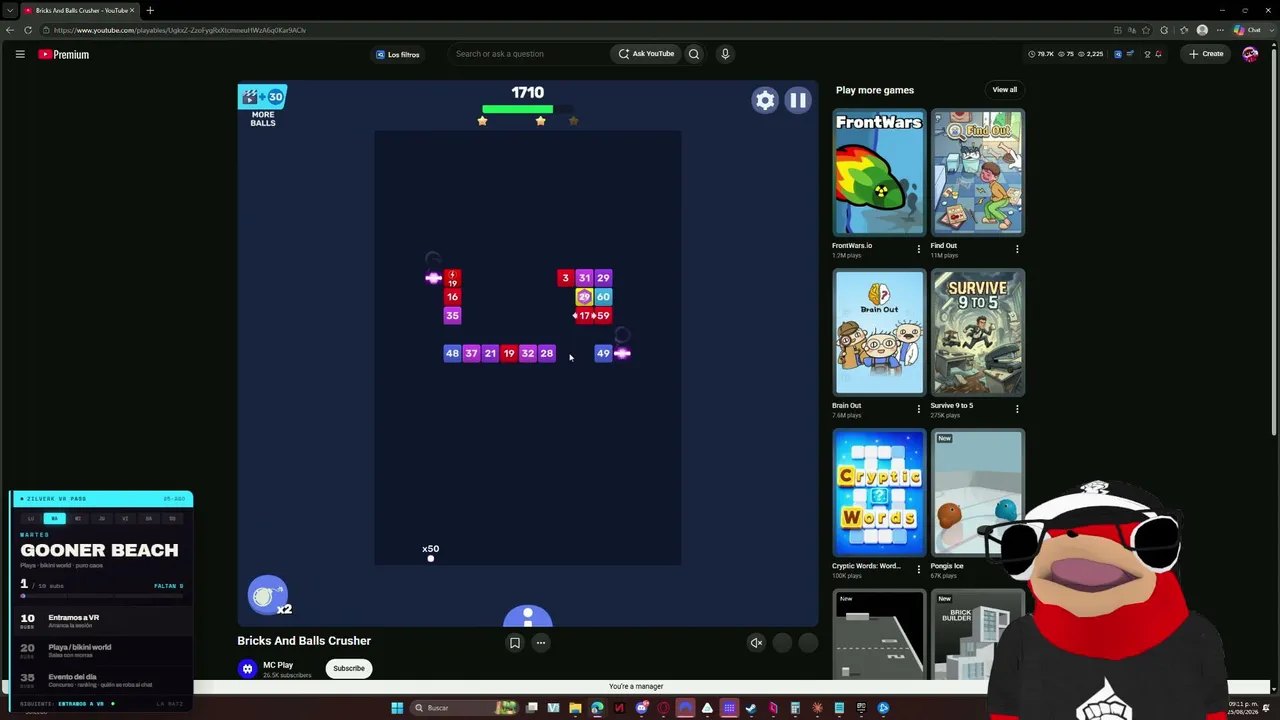
Task: Open the Survive 9 to 5 thumbnail
Action: click(978, 333)
